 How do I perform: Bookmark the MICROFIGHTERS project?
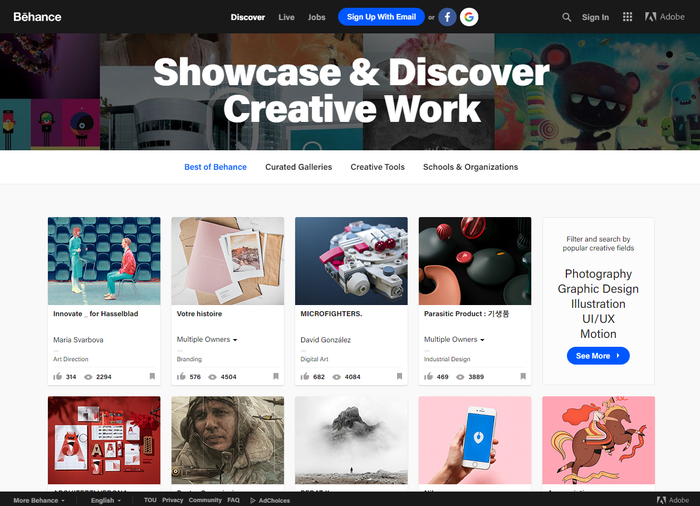[x=400, y=376]
